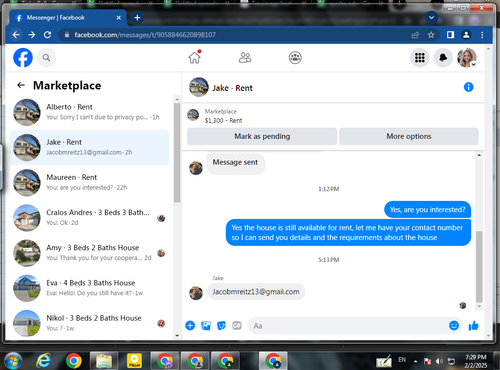The height and width of the screenshot is (370, 500).
Task: Open the media player taskbar icon
Action: pyautogui.click(x=134, y=361)
